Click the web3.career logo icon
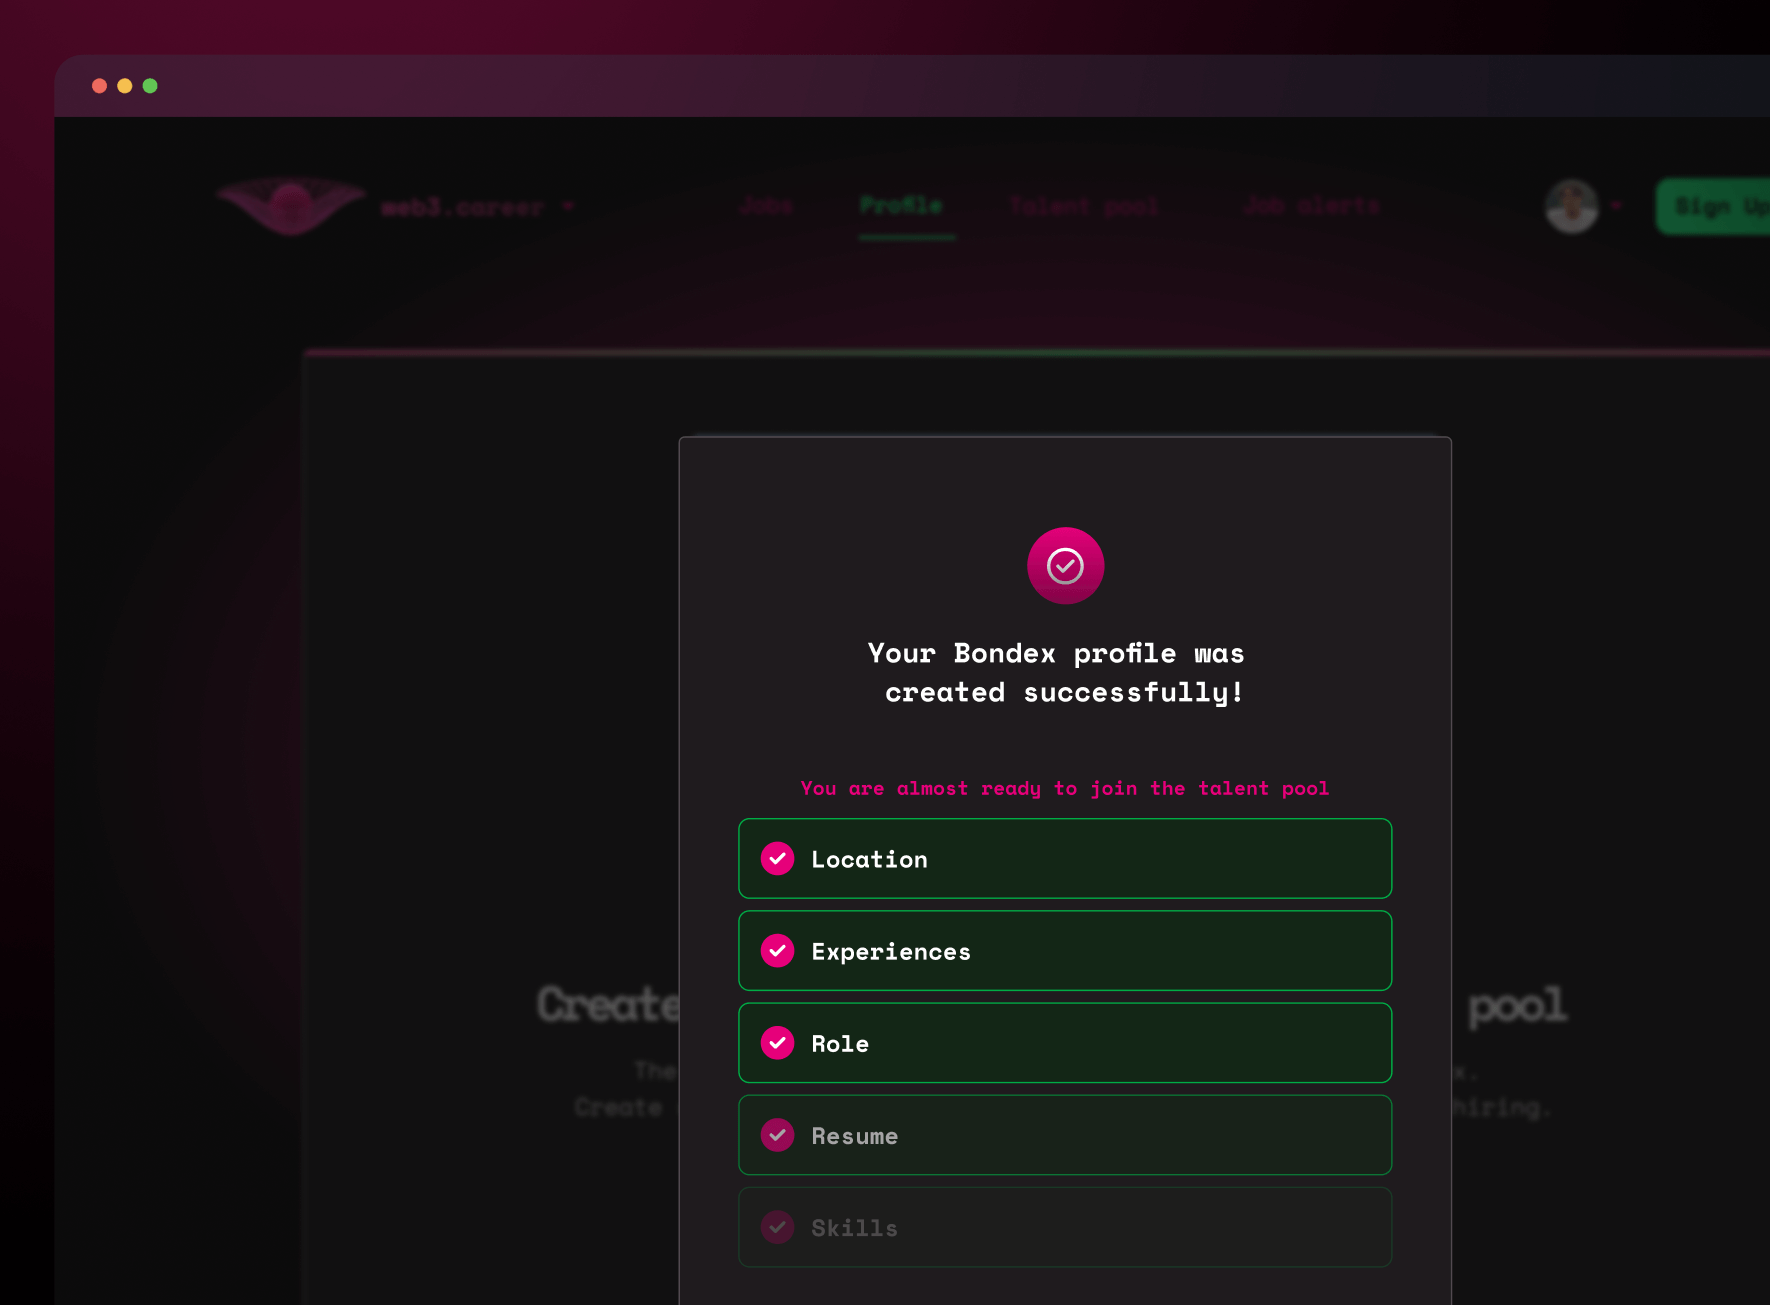The image size is (1770, 1305). point(289,205)
